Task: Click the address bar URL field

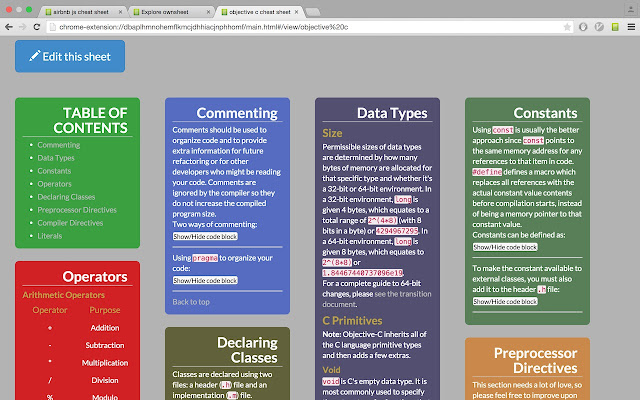Action: [304, 27]
